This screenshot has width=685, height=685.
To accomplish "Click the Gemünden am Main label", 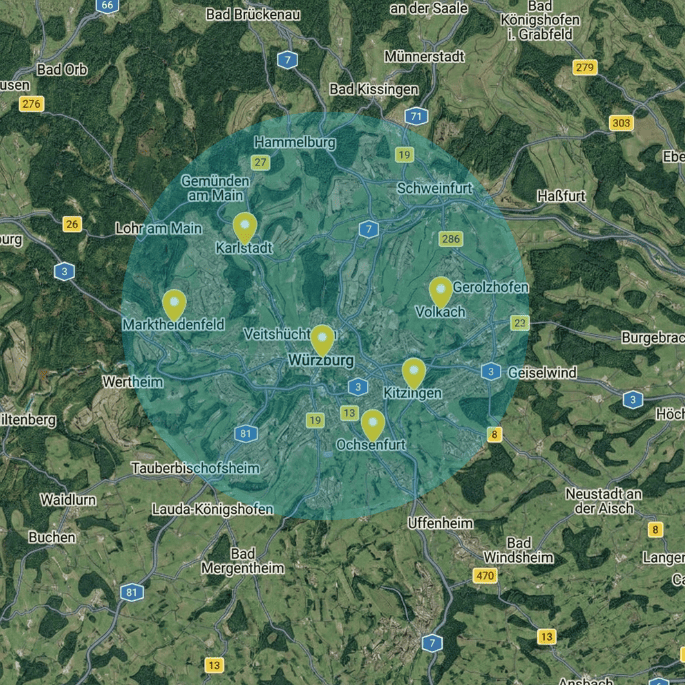I will pos(215,188).
